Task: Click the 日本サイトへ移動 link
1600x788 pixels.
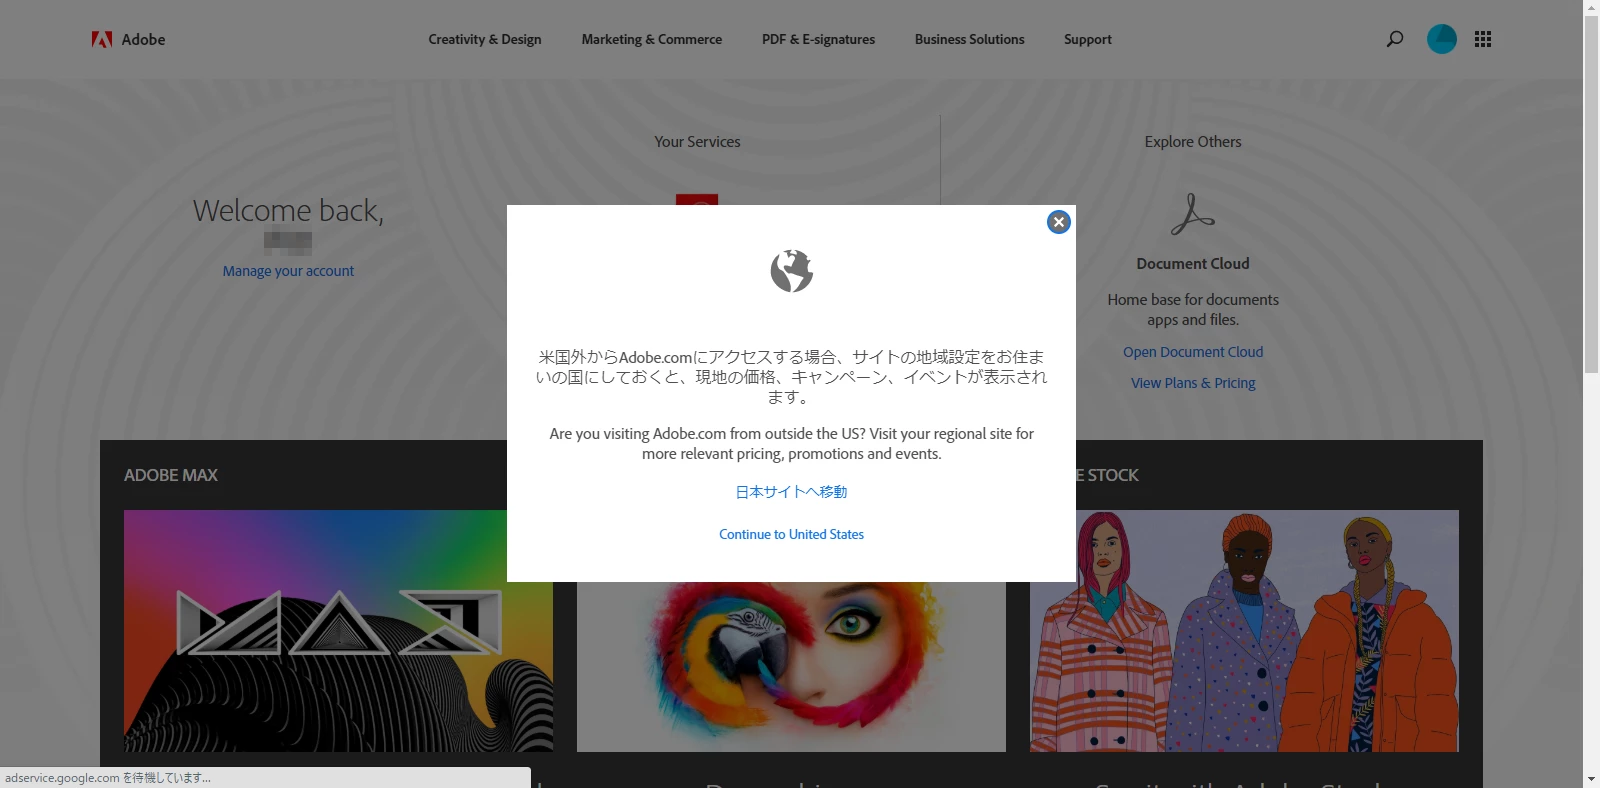Action: click(x=791, y=492)
